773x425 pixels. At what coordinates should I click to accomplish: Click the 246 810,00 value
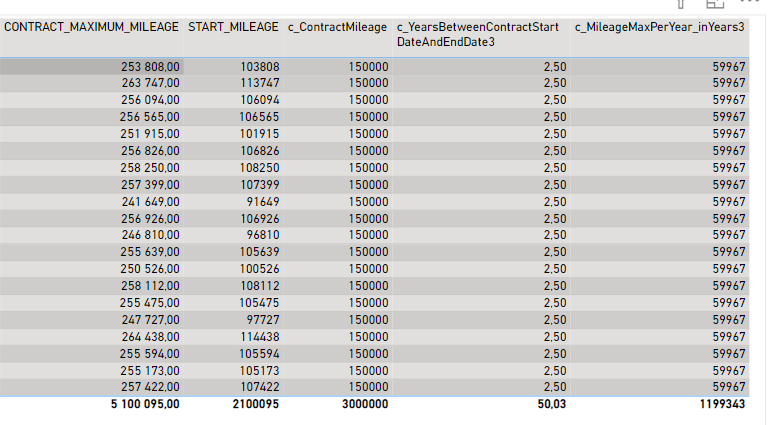pyautogui.click(x=150, y=235)
